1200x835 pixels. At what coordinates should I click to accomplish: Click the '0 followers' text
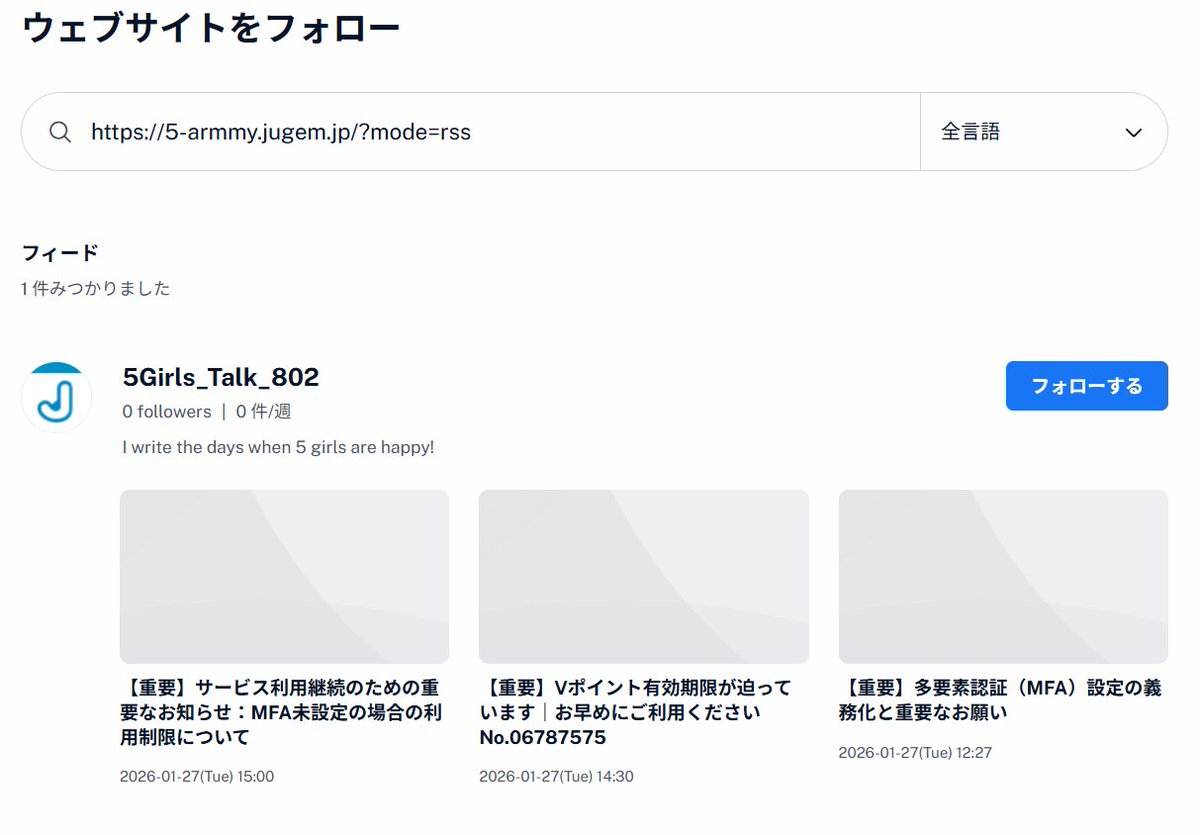(x=167, y=411)
